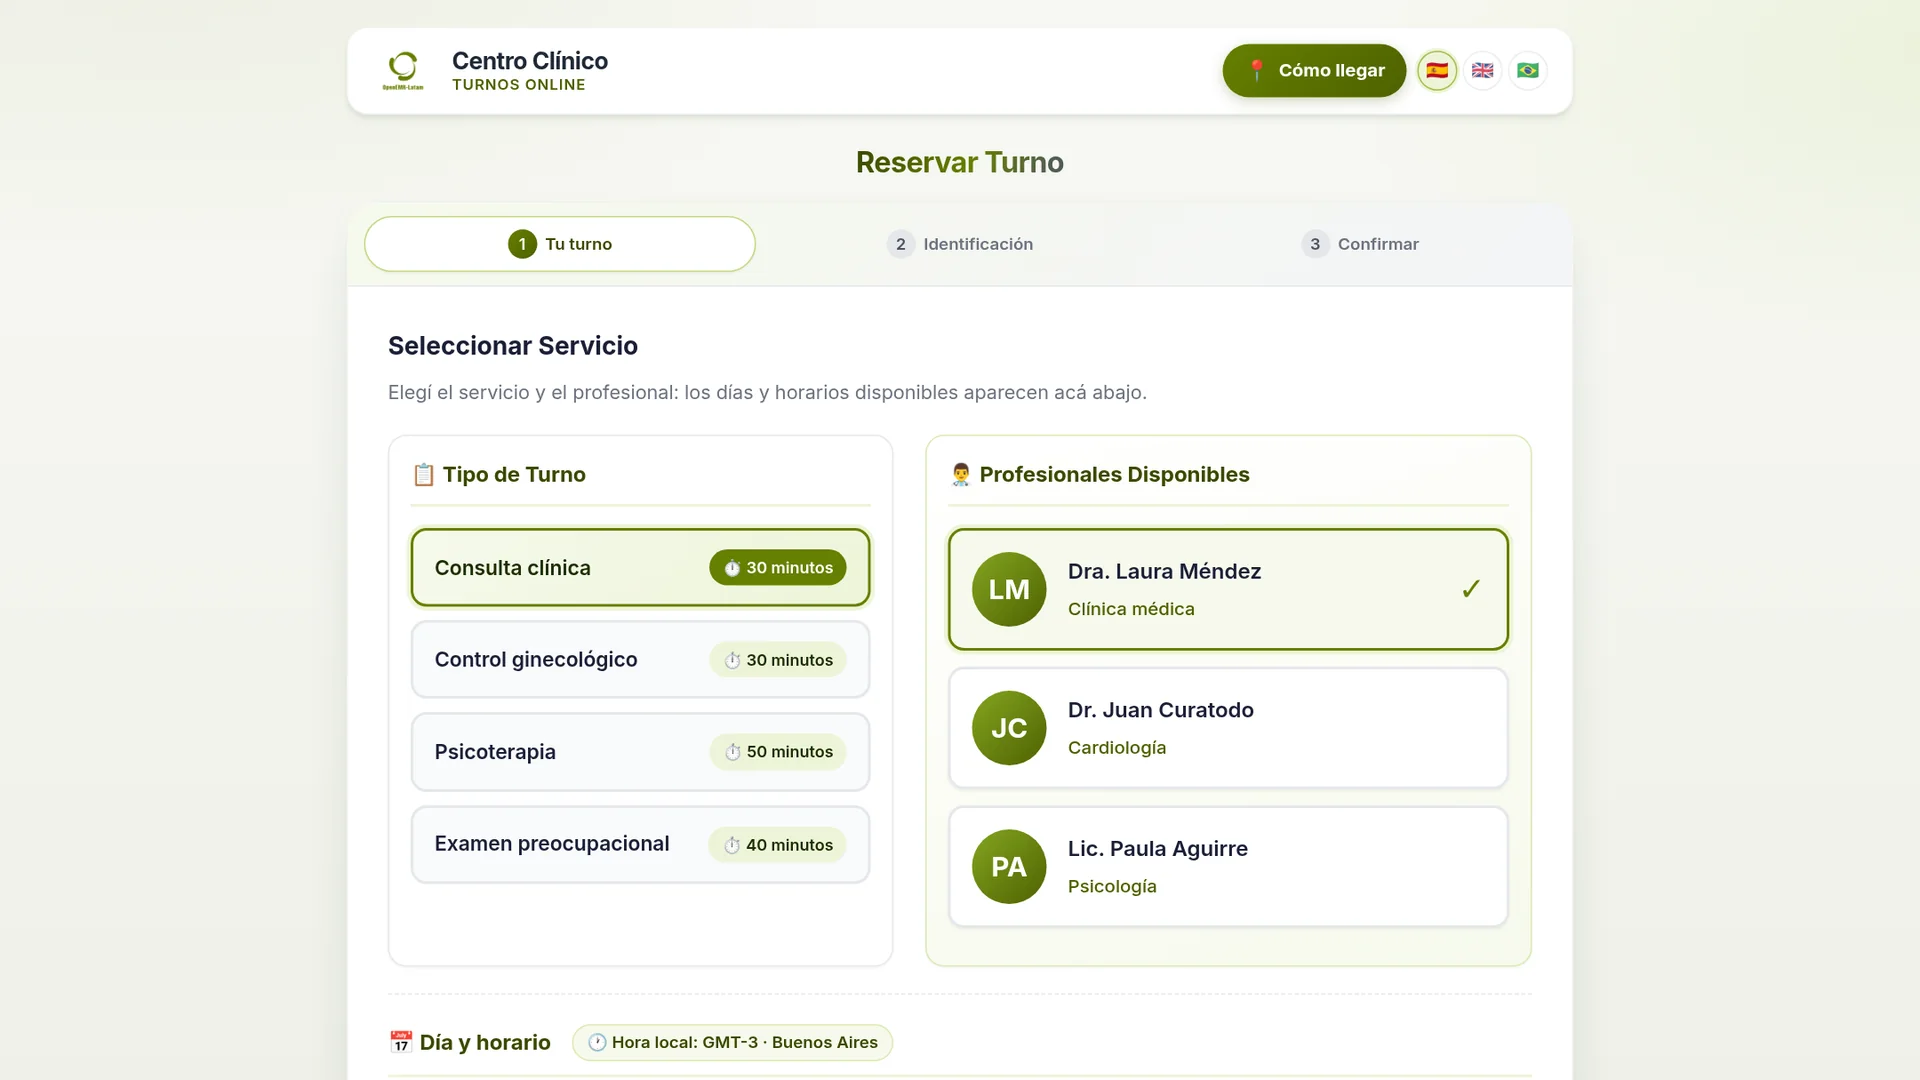Click the Cardiología specialty text

pos(1117,748)
